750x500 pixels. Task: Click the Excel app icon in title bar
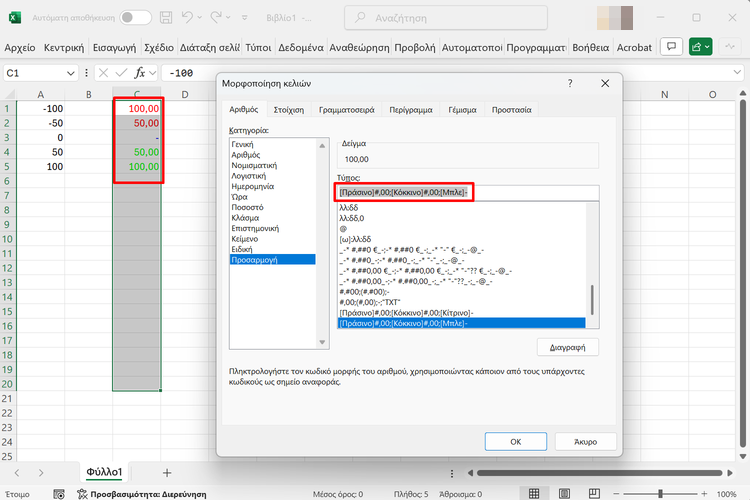(x=15, y=18)
